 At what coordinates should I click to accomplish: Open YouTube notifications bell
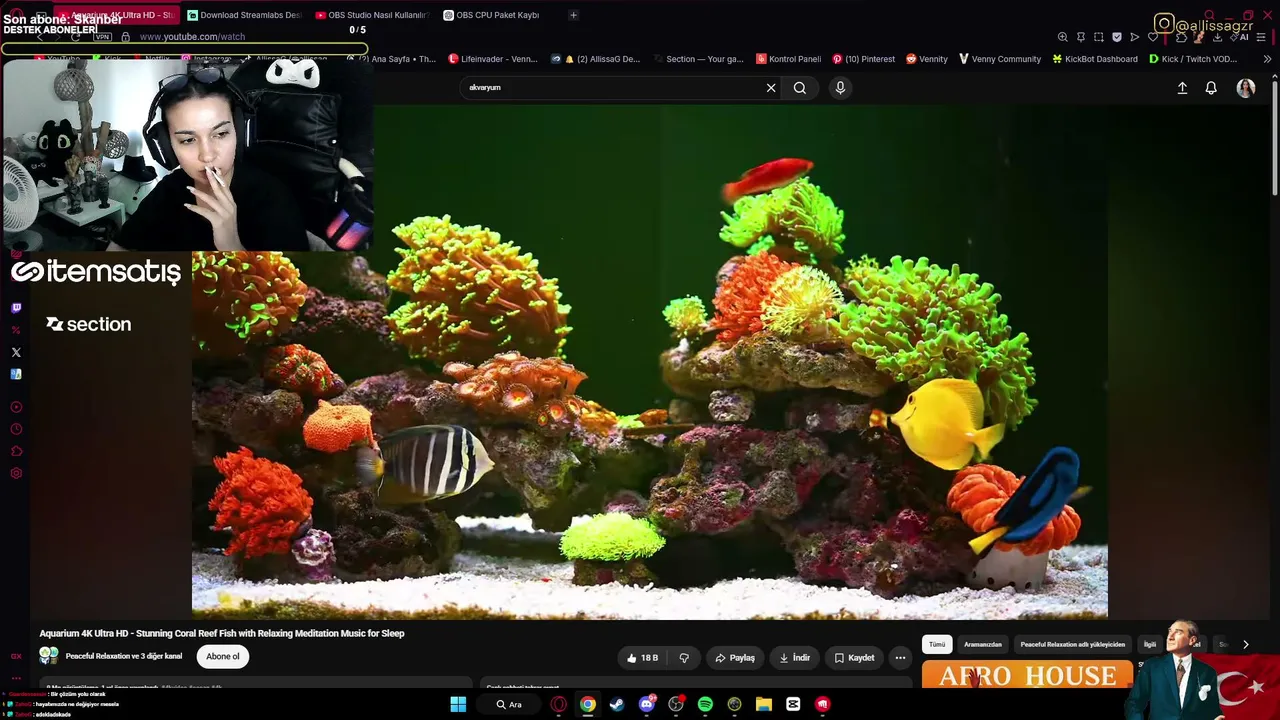(x=1211, y=88)
